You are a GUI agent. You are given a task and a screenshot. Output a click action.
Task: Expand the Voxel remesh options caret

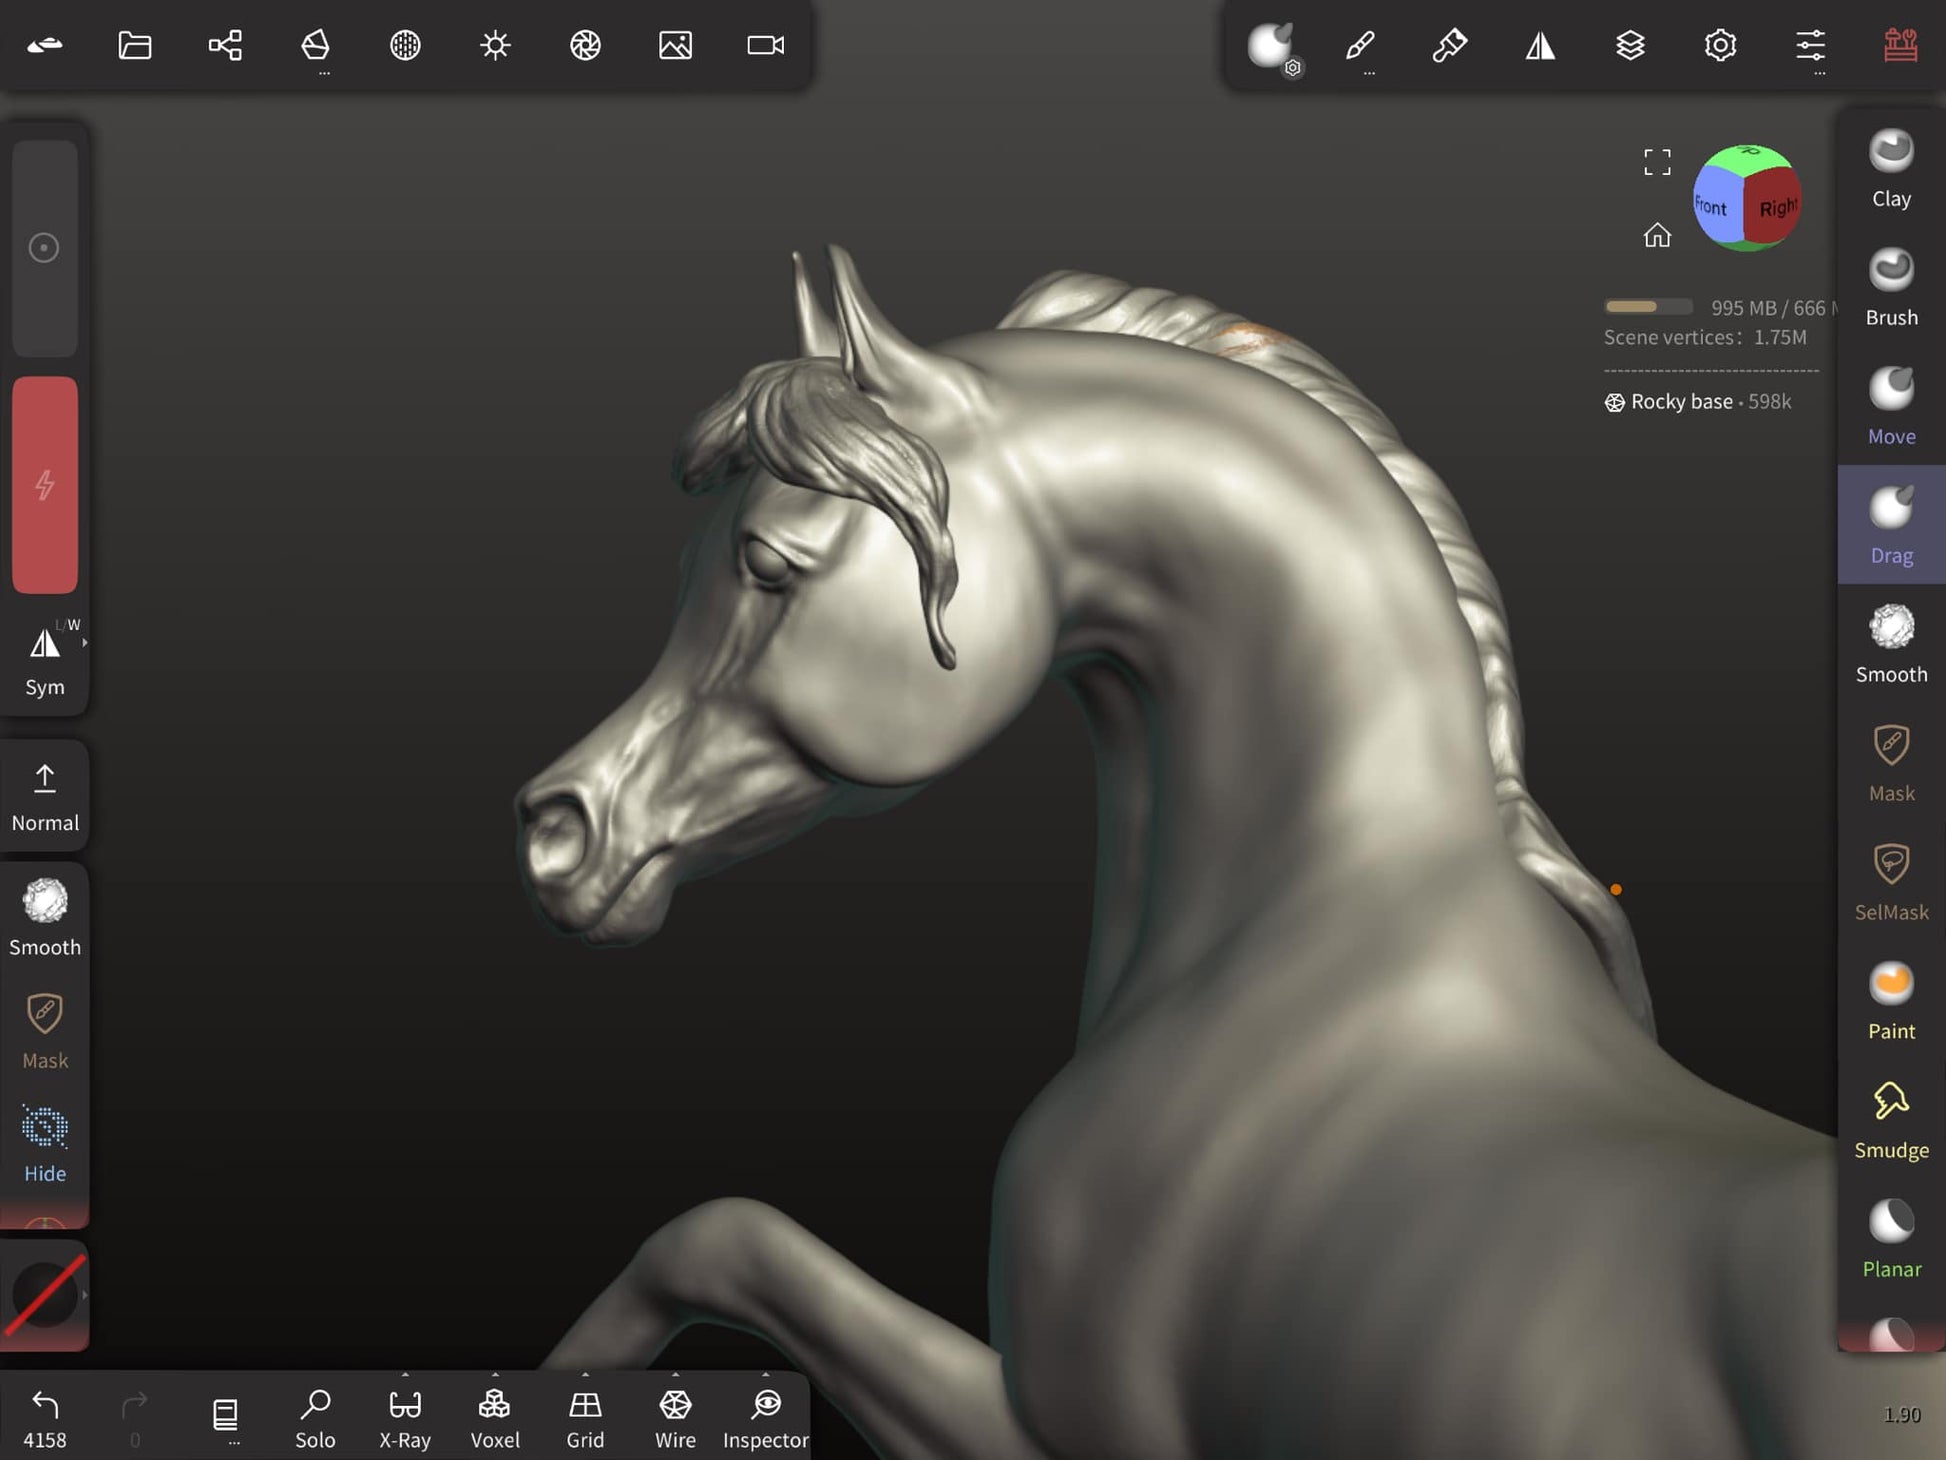pos(495,1375)
